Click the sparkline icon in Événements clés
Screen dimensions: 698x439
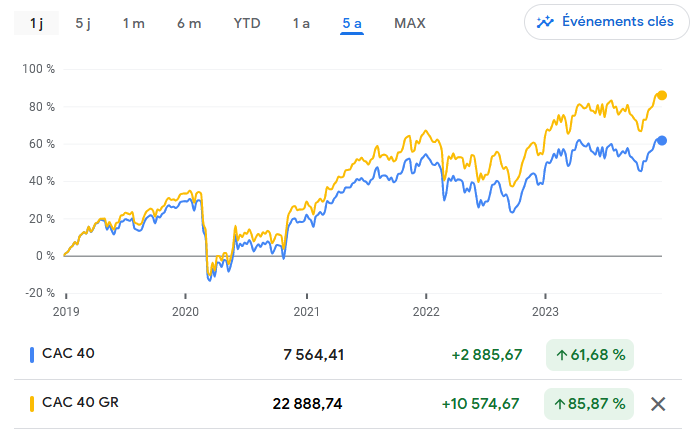tap(546, 22)
